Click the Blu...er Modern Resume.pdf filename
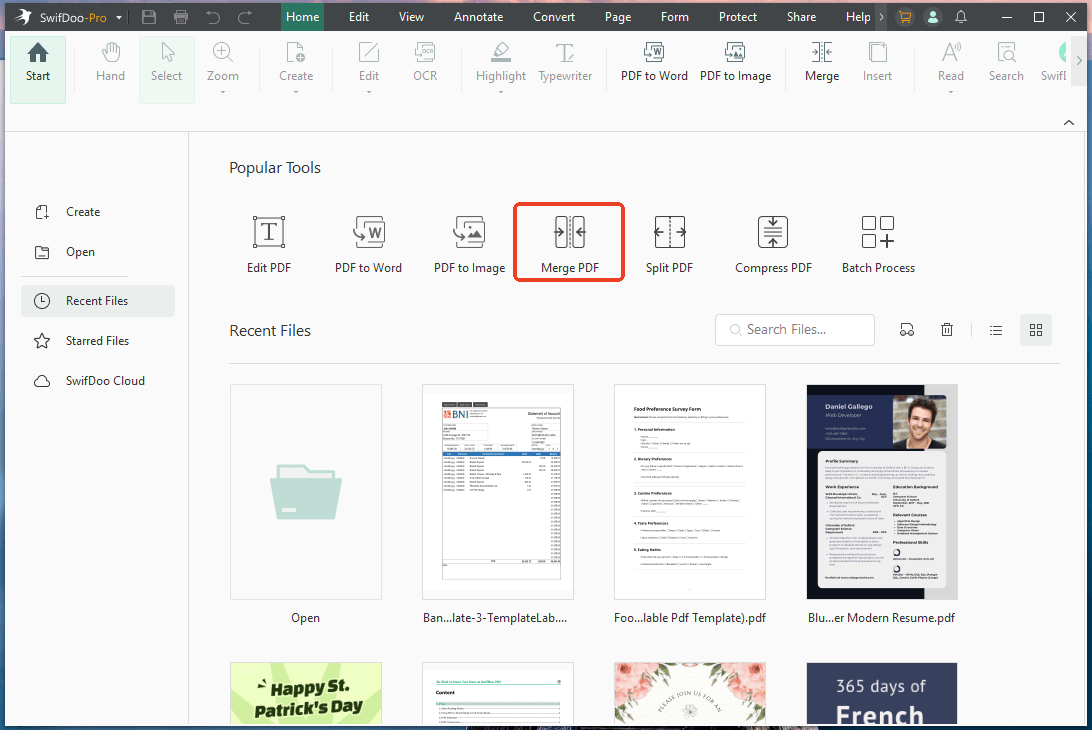This screenshot has height=730, width=1092. [x=882, y=618]
